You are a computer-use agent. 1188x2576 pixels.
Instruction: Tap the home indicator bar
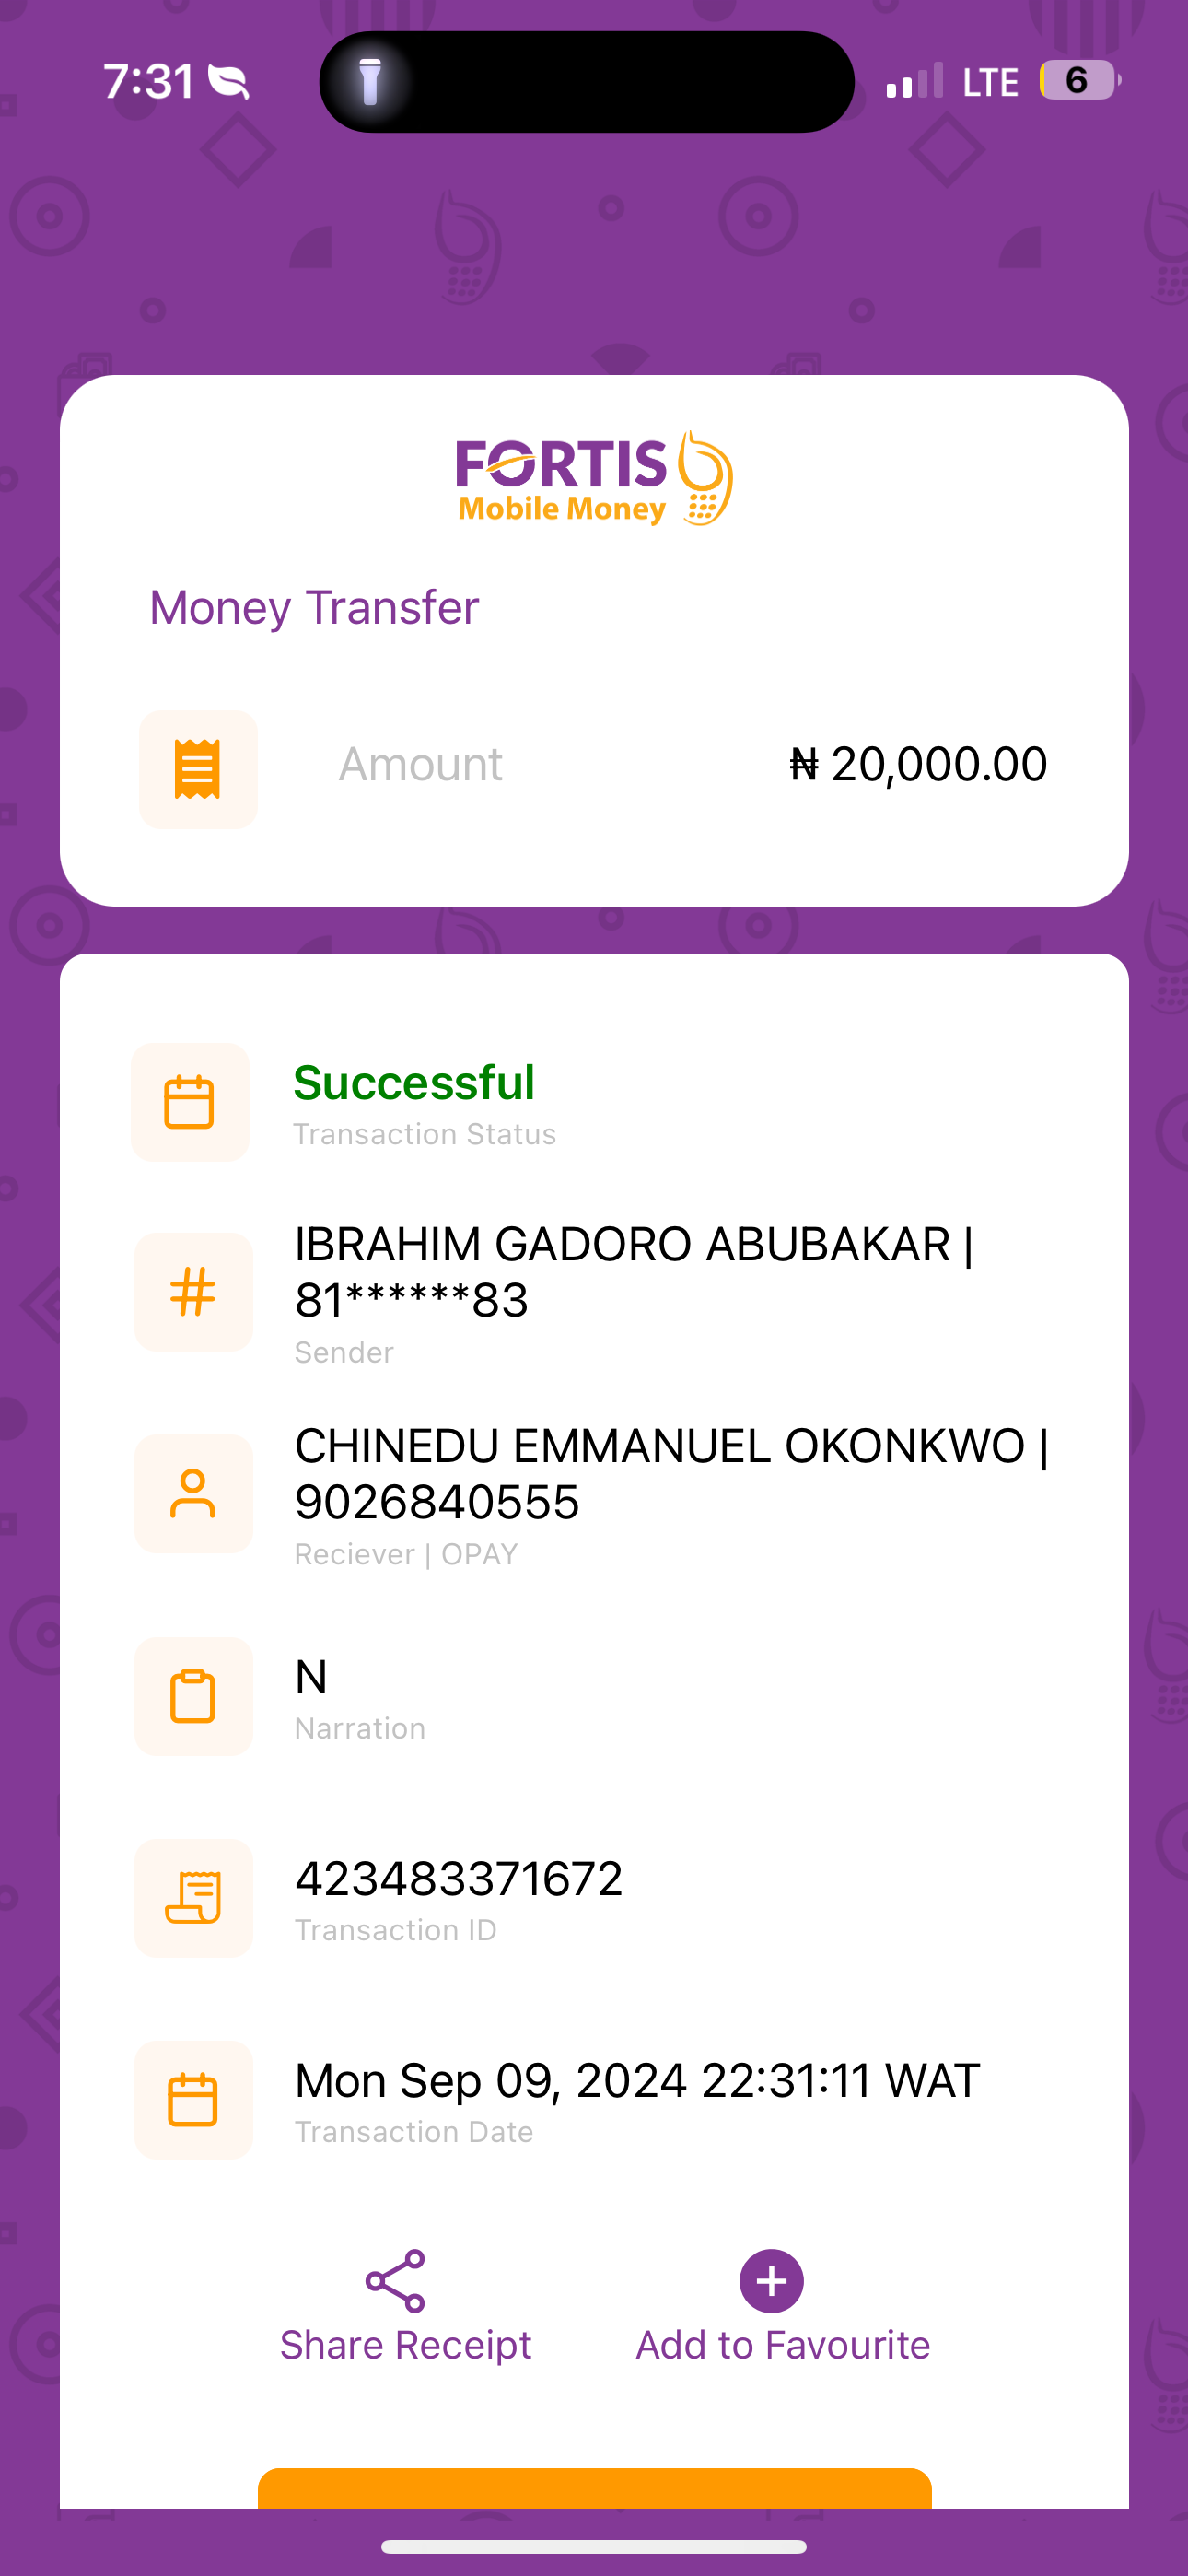tap(594, 2546)
